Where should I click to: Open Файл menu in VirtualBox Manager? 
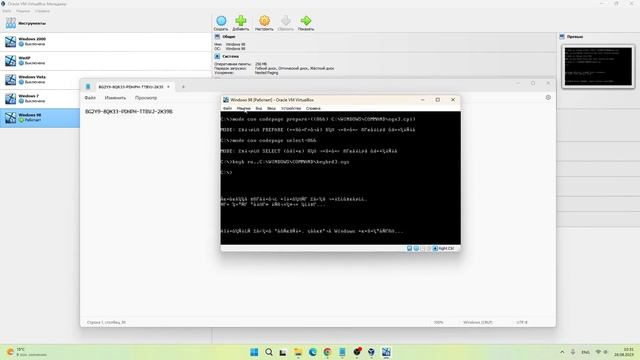click(7, 11)
